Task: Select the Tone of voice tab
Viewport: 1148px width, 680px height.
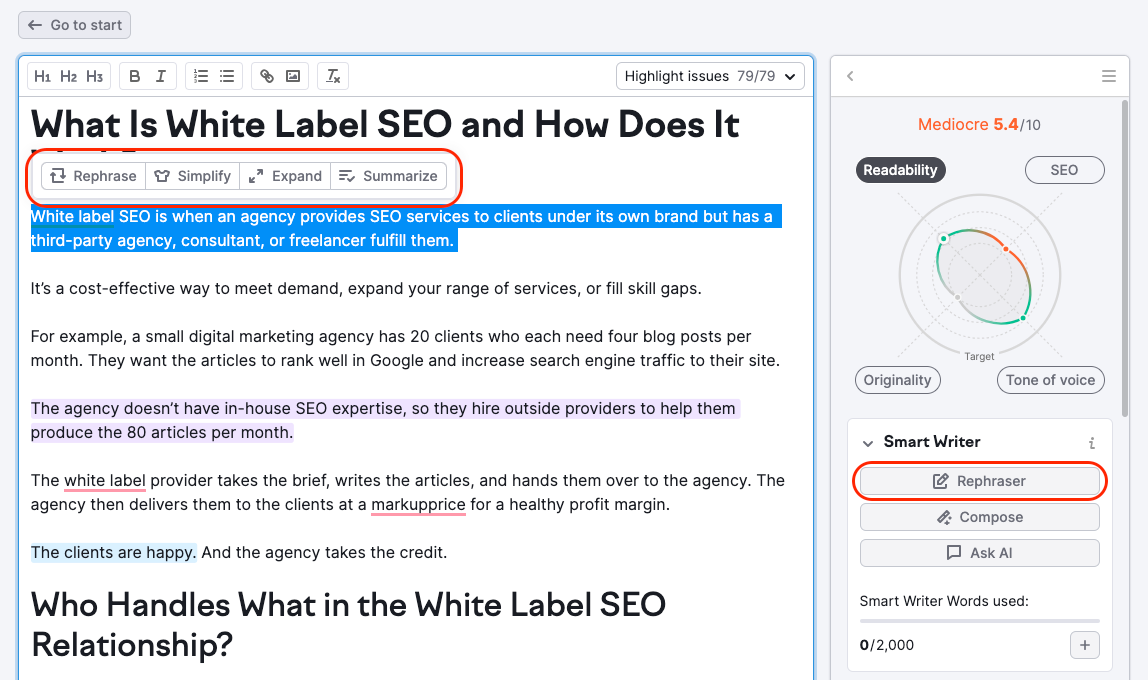Action: [x=1050, y=379]
